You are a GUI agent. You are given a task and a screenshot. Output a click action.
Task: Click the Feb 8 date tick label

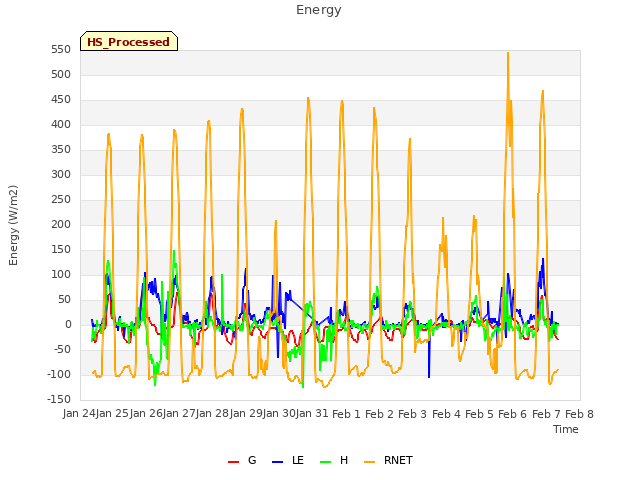click(579, 414)
